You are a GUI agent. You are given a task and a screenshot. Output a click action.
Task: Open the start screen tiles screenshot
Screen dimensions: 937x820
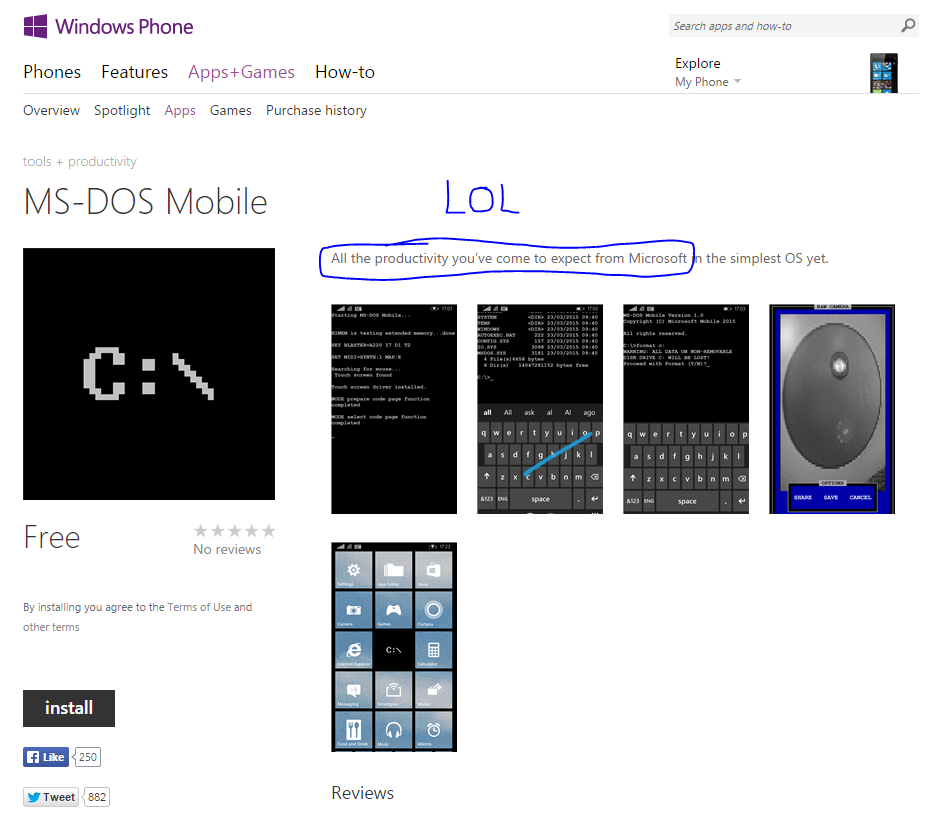tap(394, 647)
